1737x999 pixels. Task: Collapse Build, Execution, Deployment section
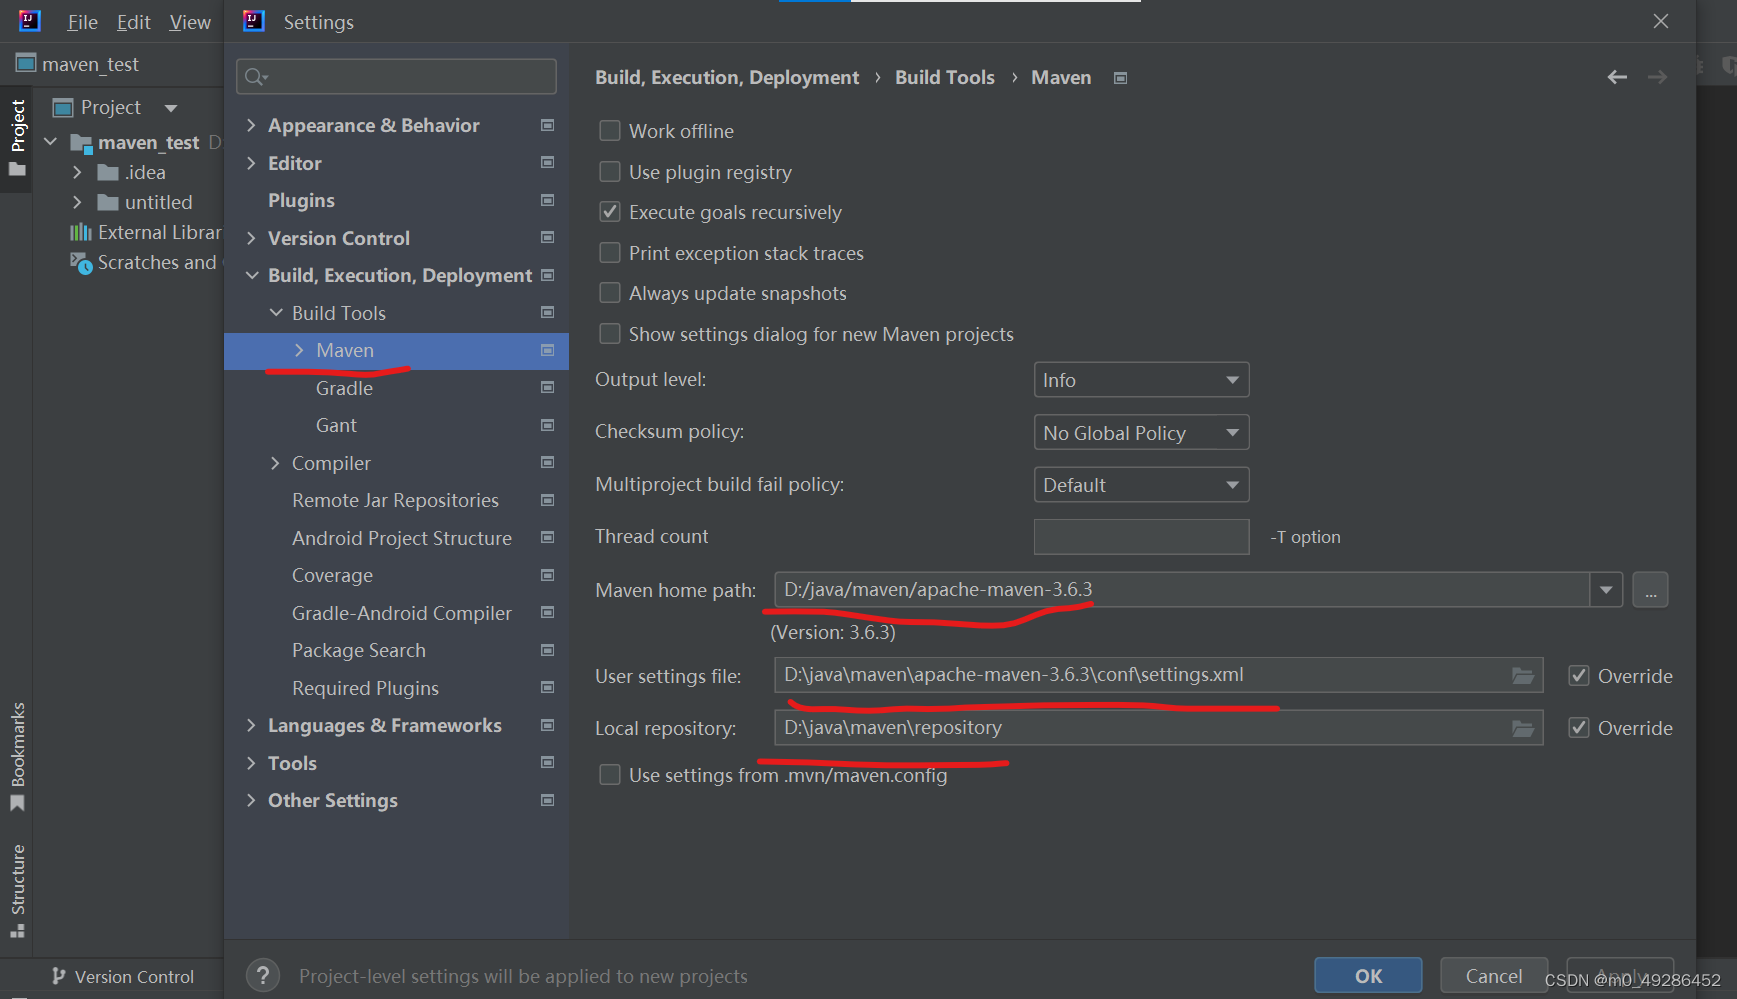click(251, 275)
